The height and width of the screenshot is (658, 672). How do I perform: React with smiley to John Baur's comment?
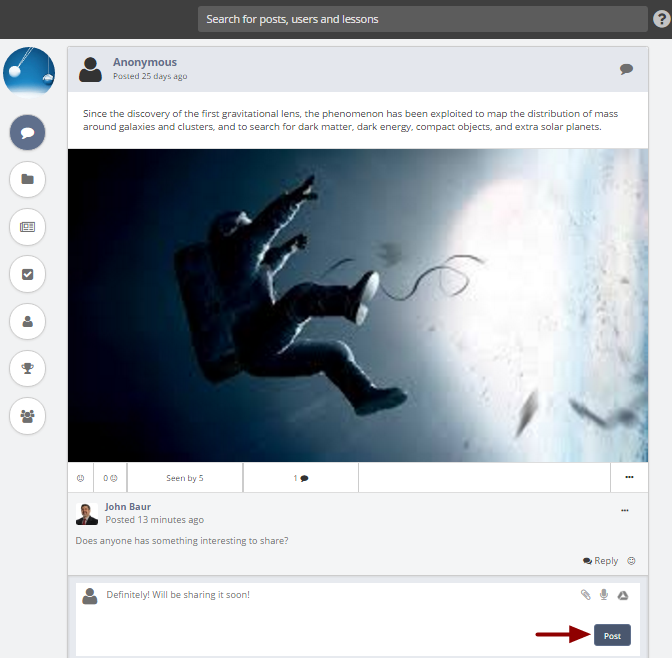coord(631,561)
